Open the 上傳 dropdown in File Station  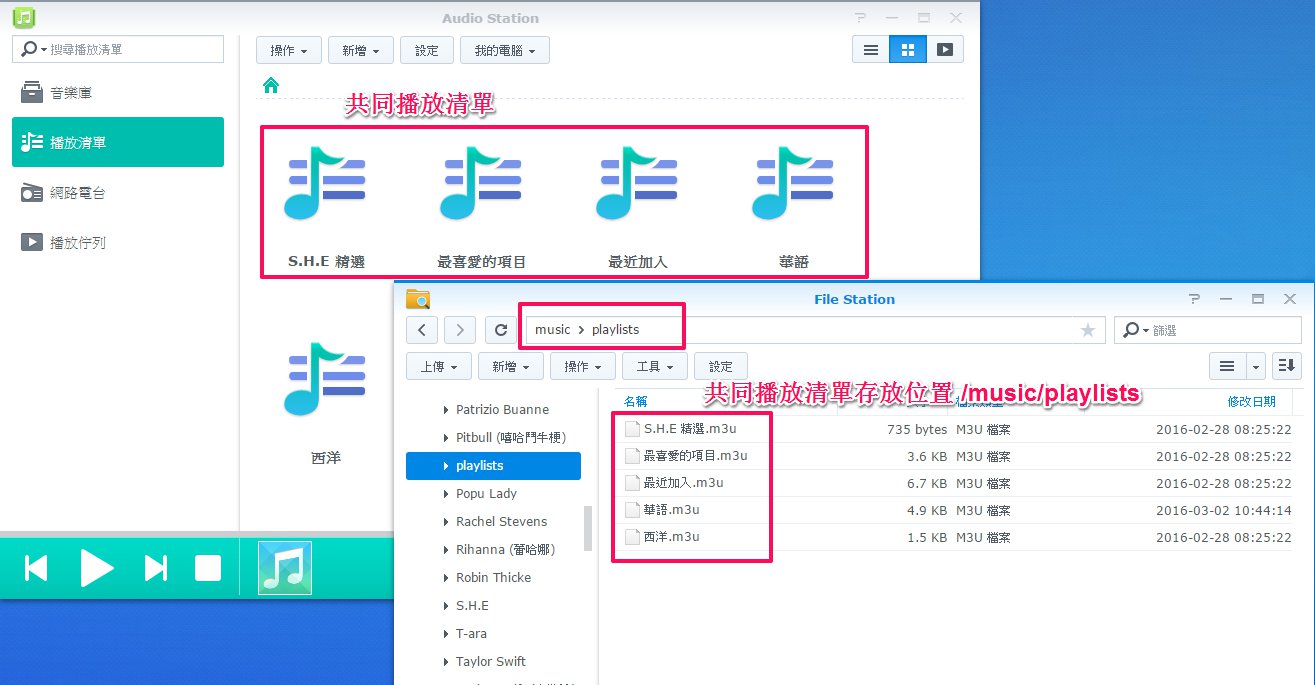pos(439,367)
